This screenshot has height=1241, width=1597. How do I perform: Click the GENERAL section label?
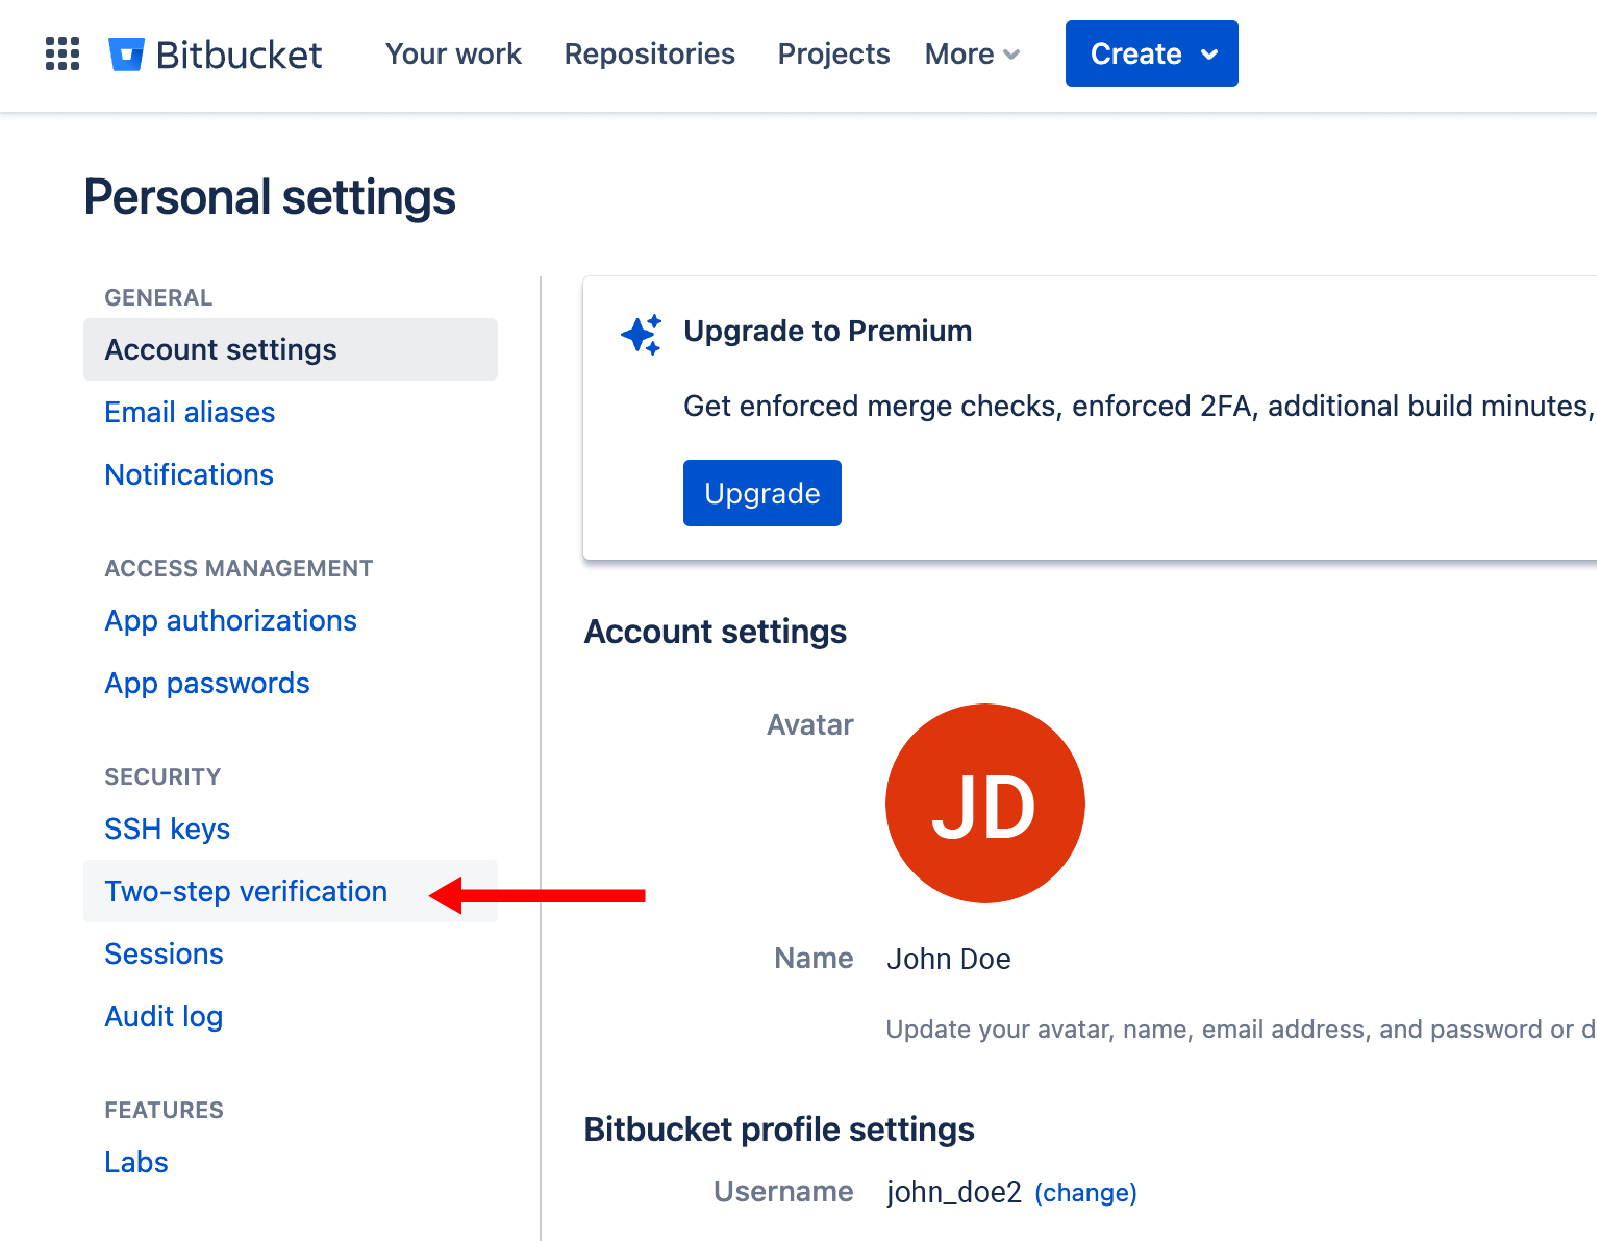coord(158,298)
